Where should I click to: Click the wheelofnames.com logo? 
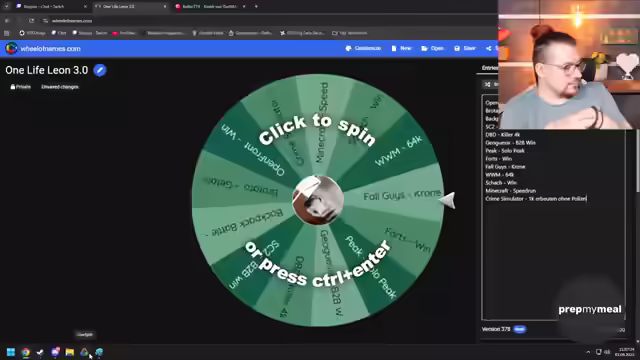(x=11, y=48)
